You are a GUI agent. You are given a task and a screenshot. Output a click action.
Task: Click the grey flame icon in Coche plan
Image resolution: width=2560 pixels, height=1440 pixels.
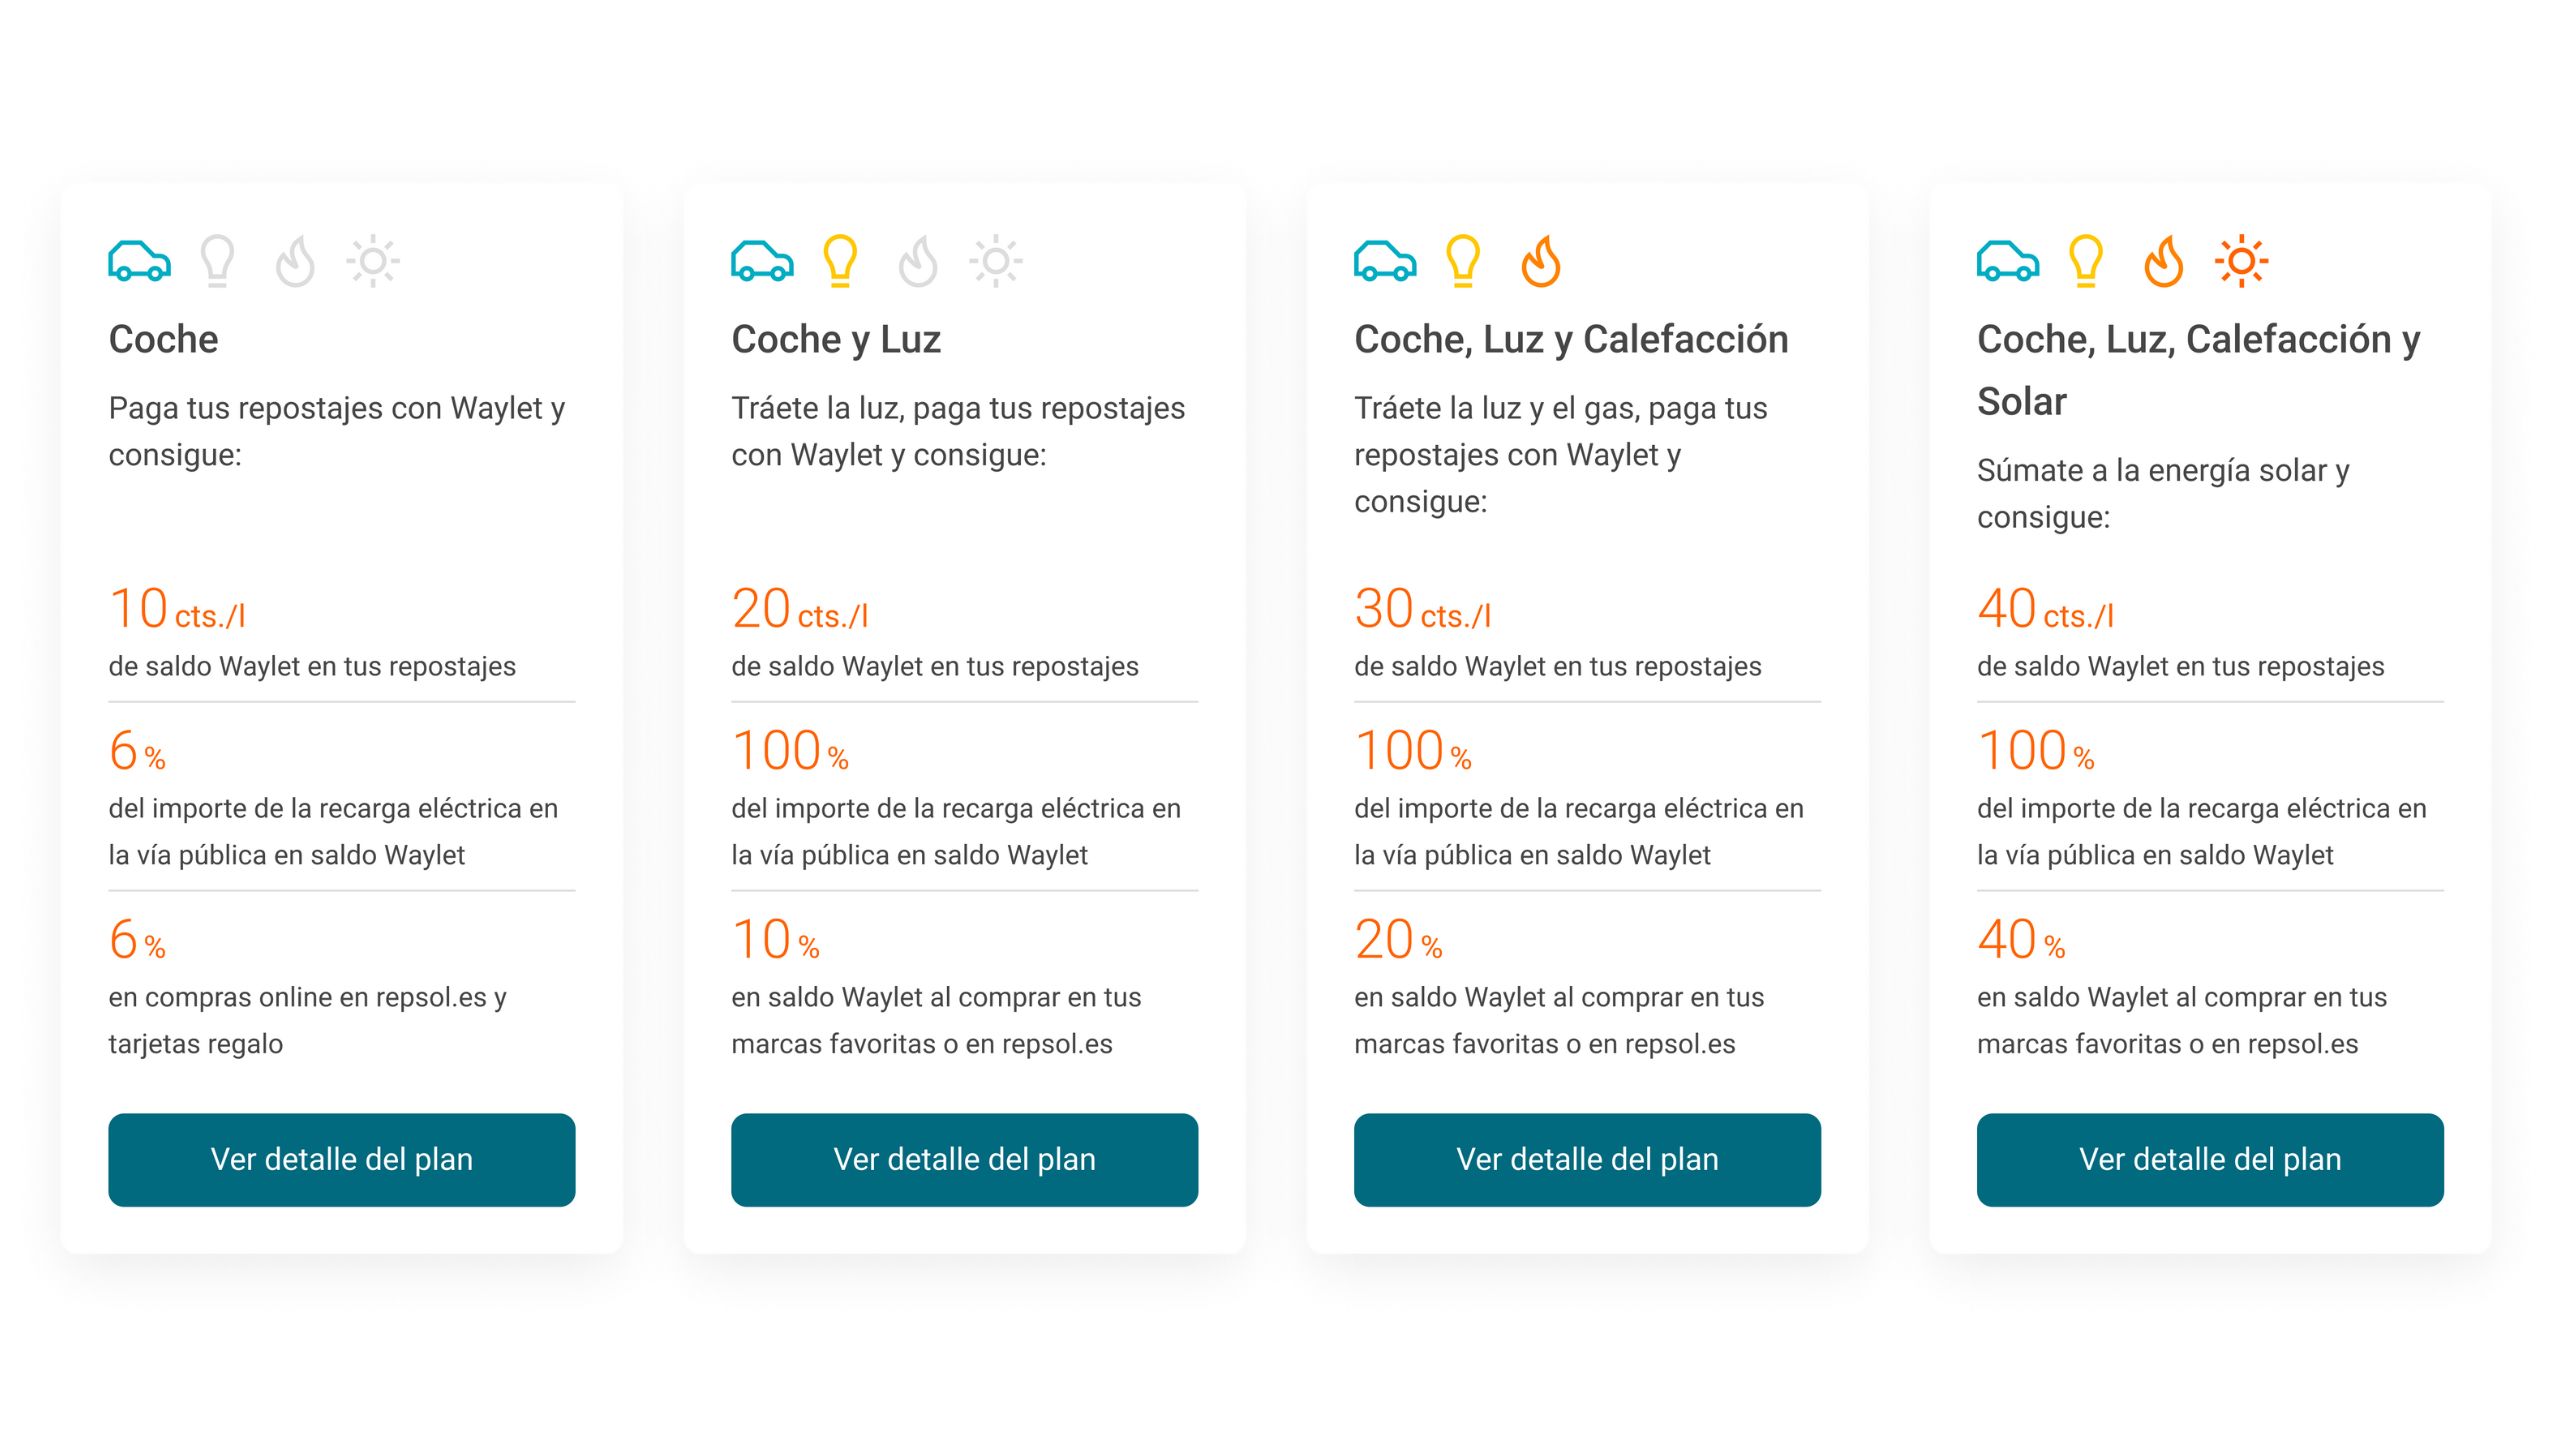coord(295,261)
